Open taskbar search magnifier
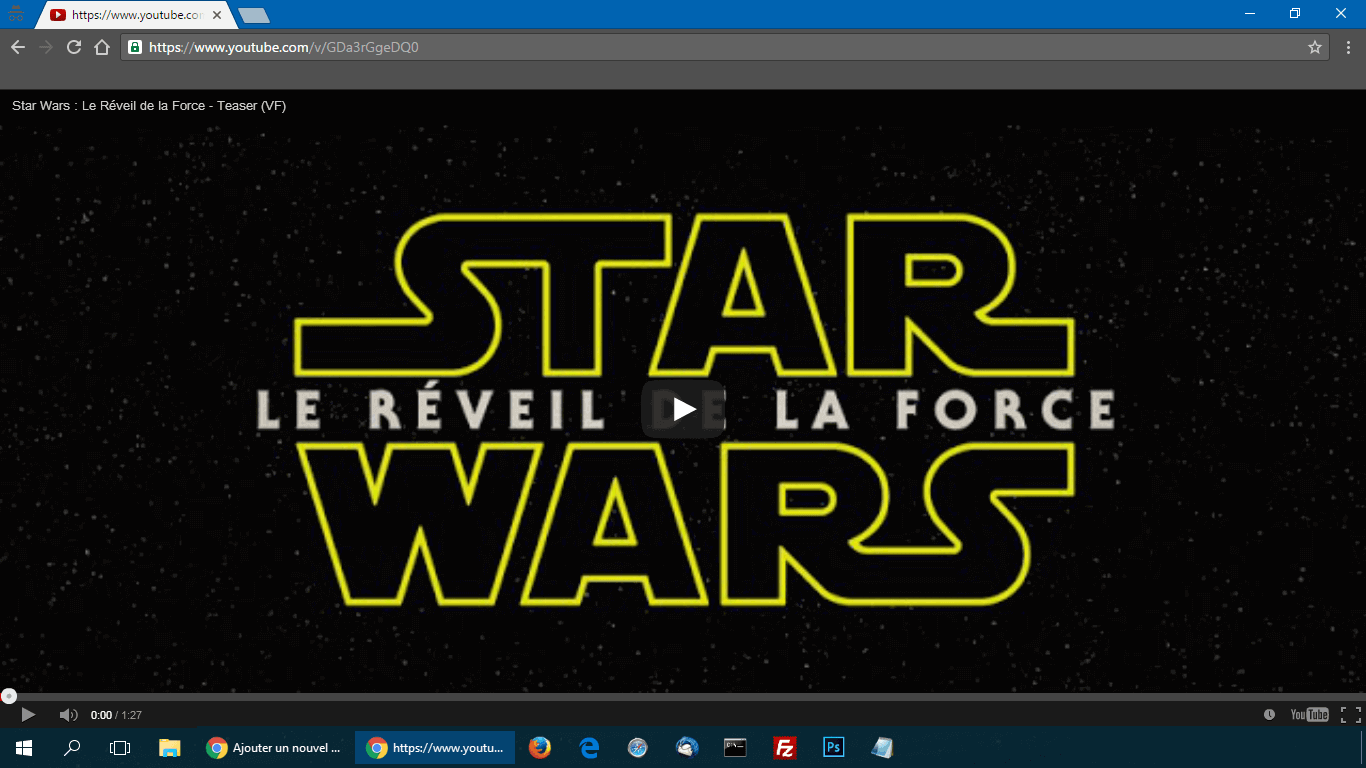 (72, 747)
